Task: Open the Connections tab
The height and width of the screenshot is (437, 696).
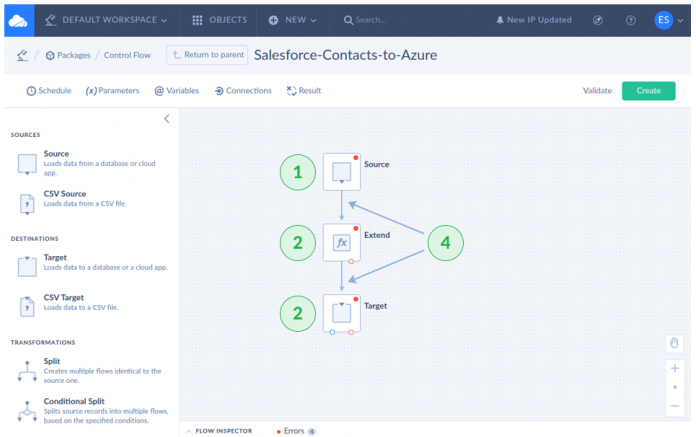Action: (x=243, y=91)
